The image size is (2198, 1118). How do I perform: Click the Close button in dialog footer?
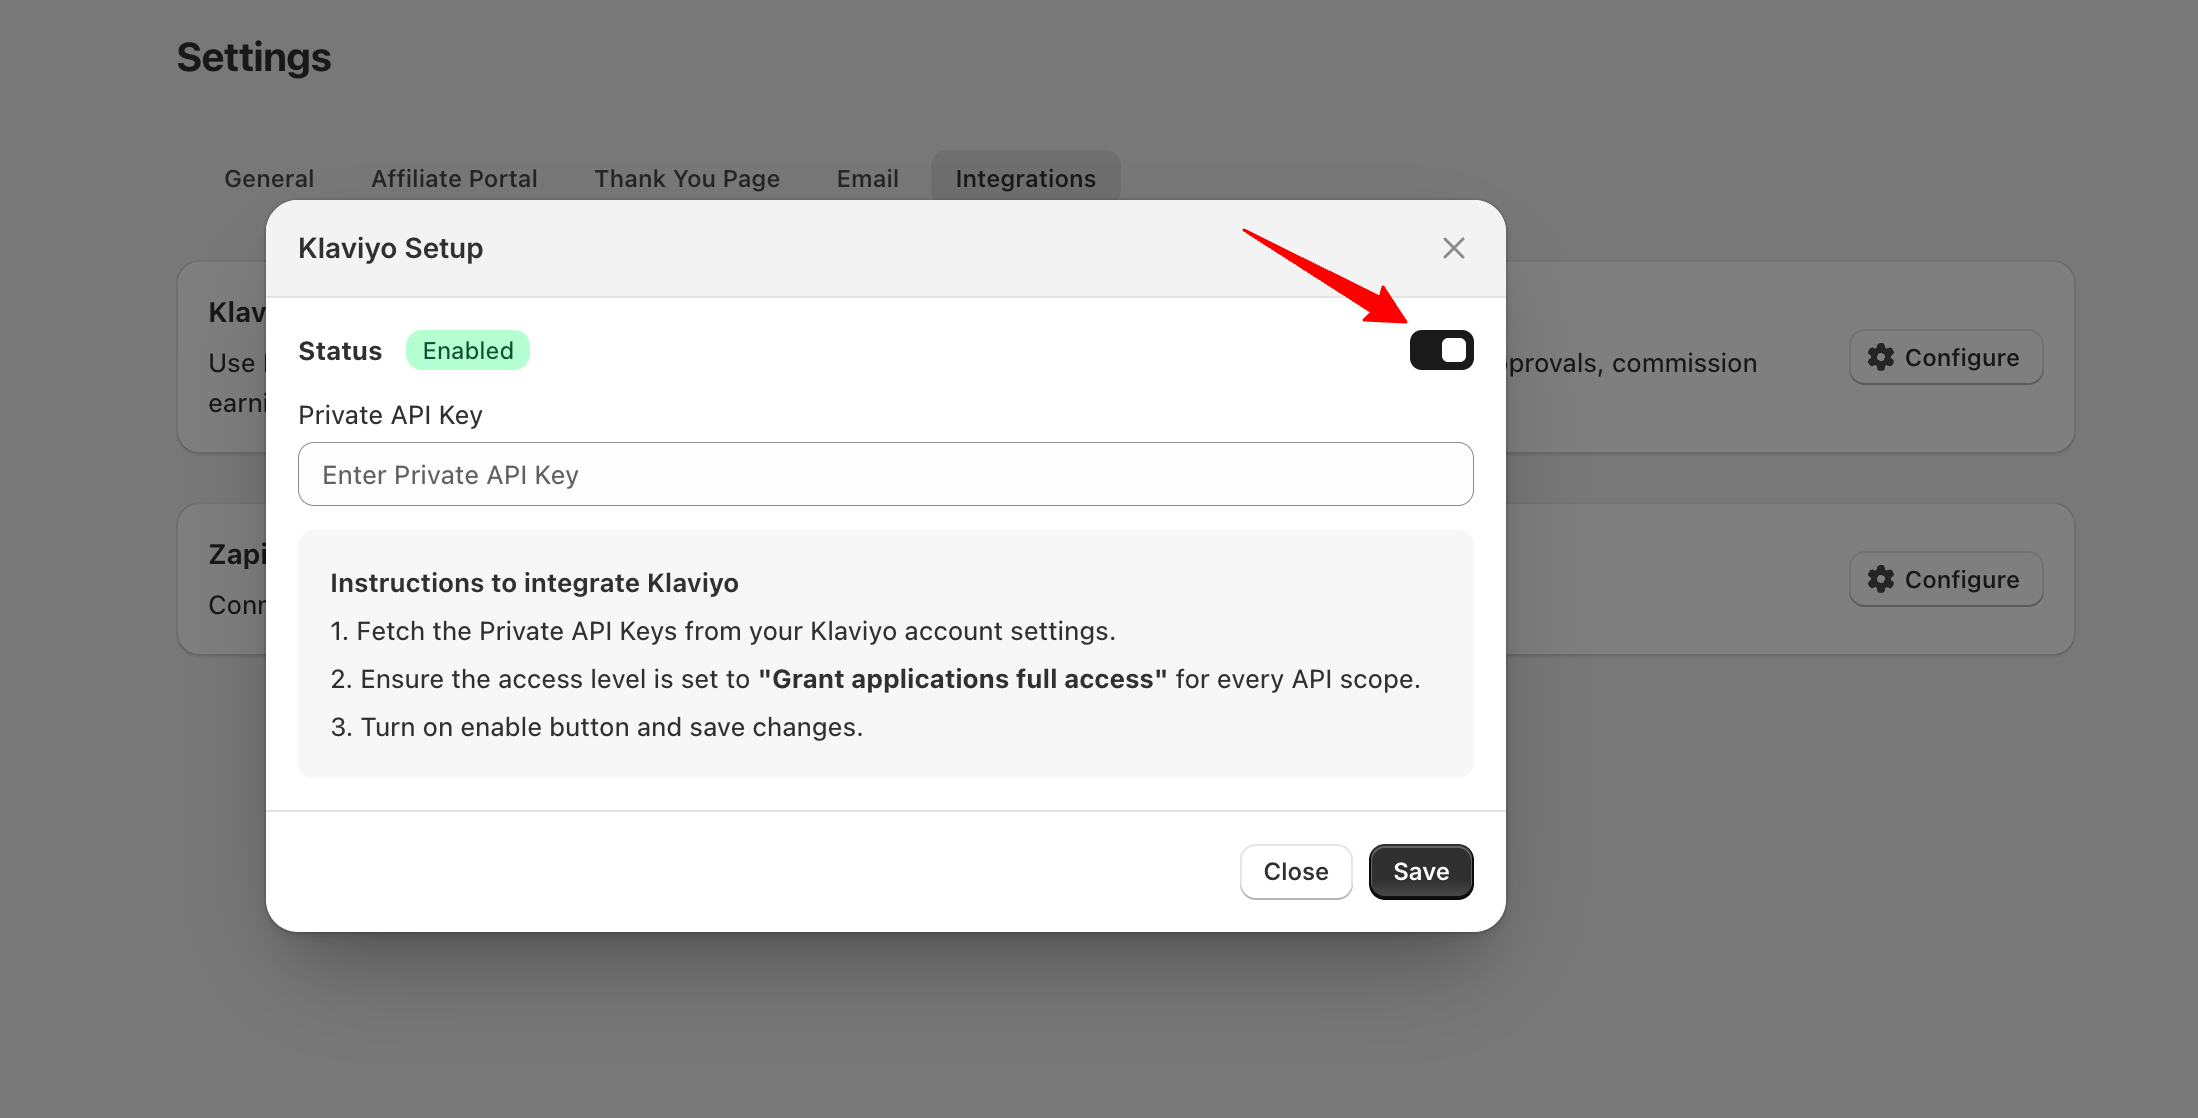[1295, 872]
